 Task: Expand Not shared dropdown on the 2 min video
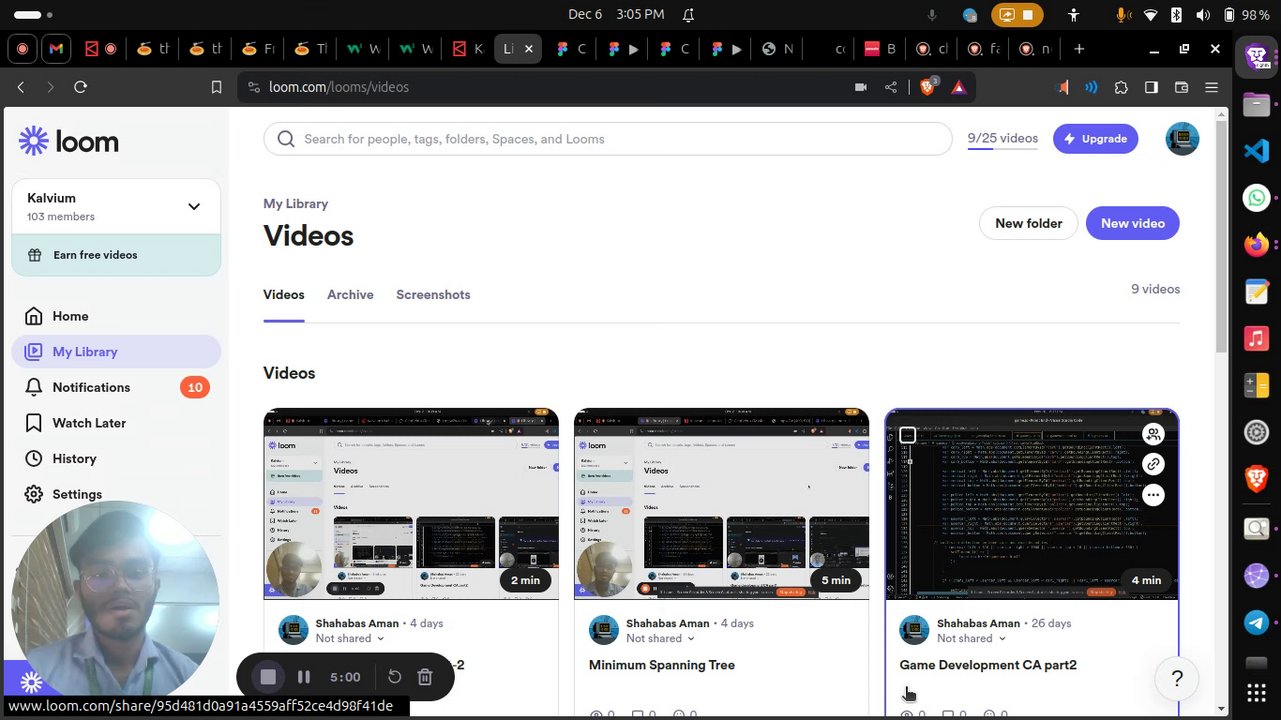click(x=350, y=638)
